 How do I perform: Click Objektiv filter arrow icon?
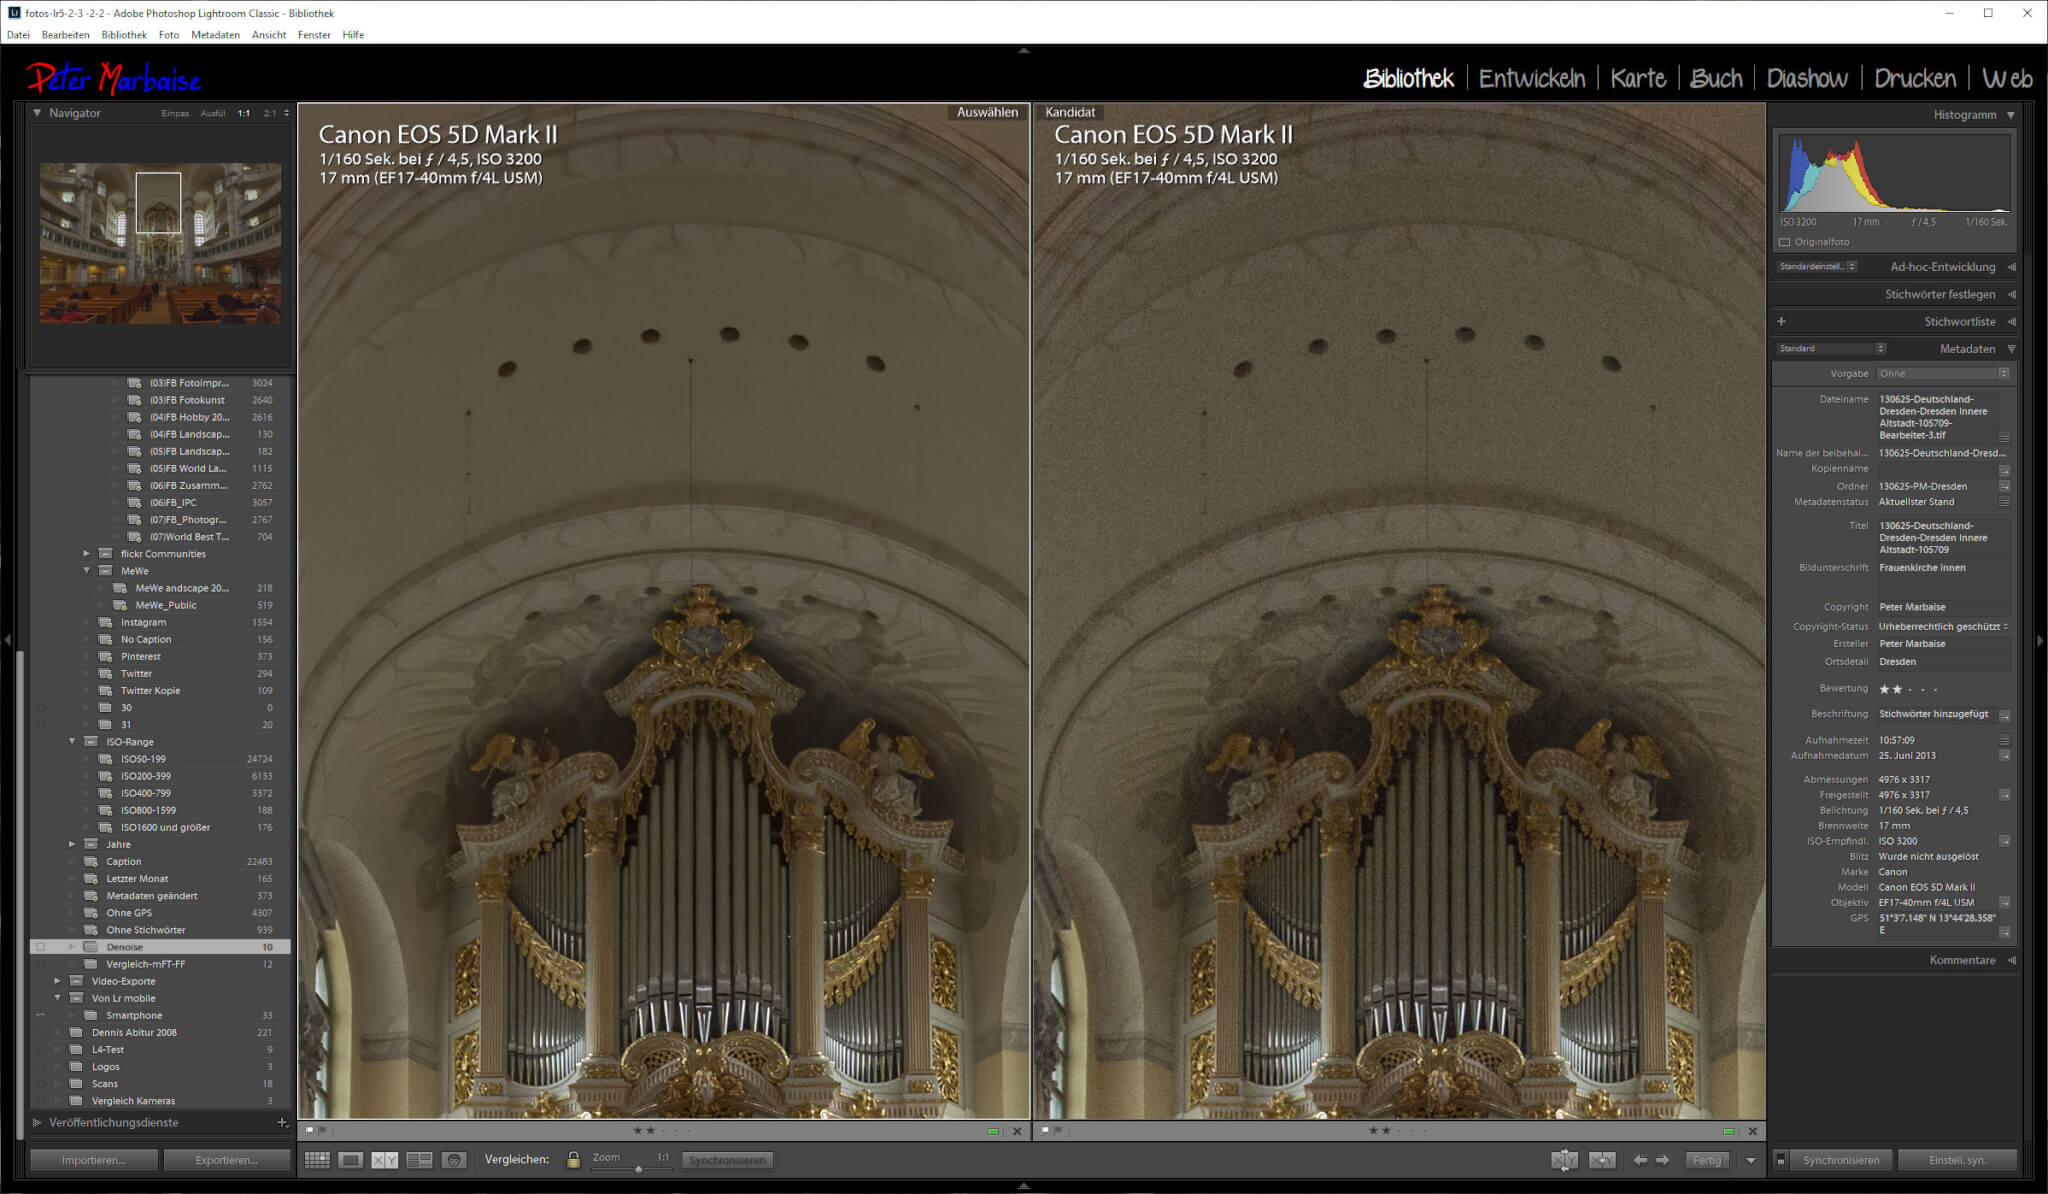tap(2004, 902)
